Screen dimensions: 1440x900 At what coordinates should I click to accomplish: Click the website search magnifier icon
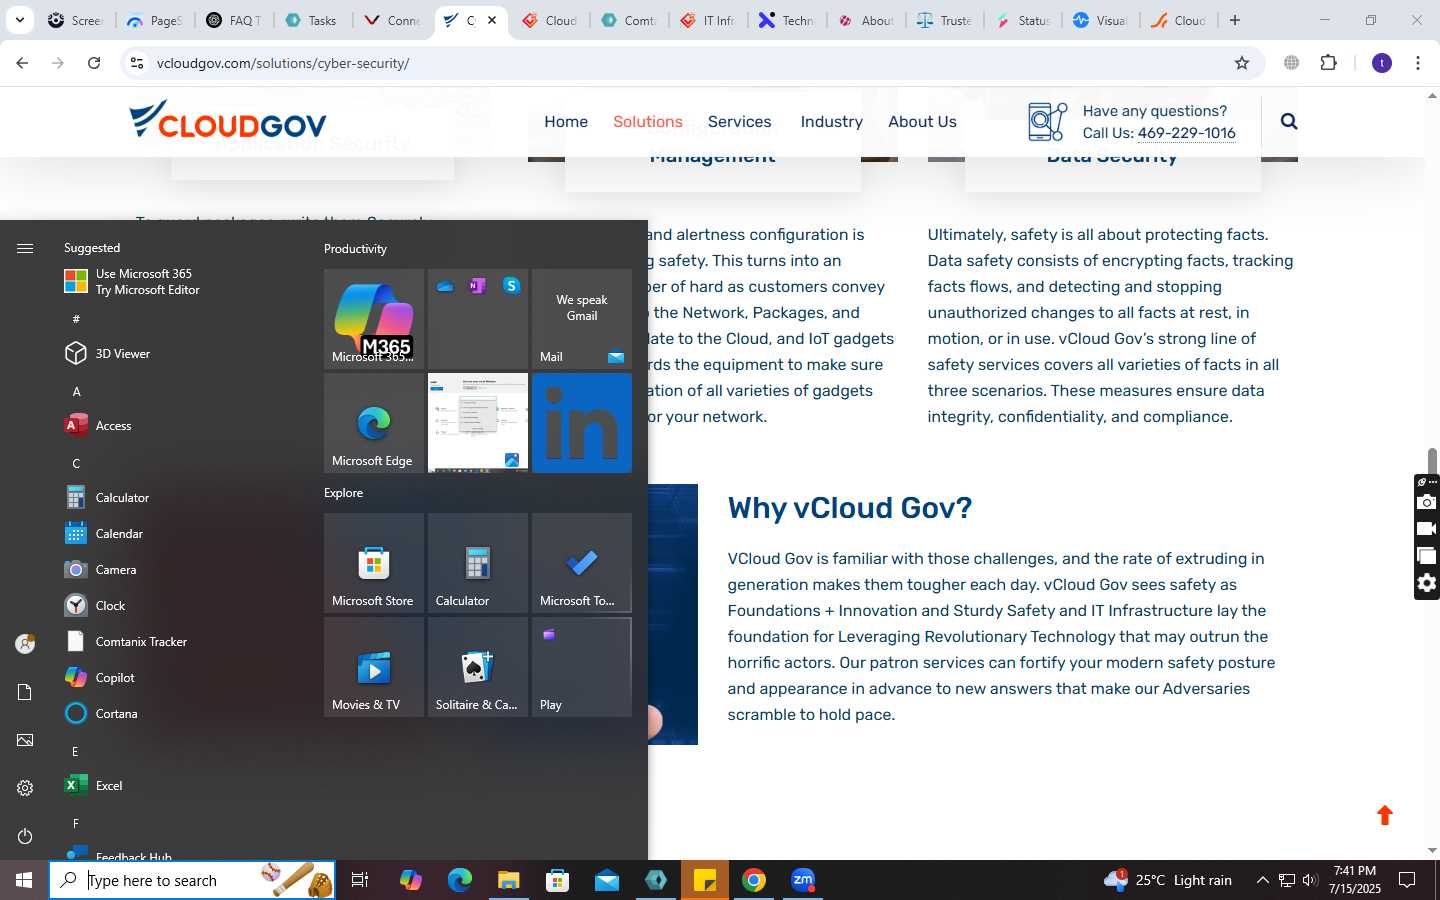coord(1289,121)
